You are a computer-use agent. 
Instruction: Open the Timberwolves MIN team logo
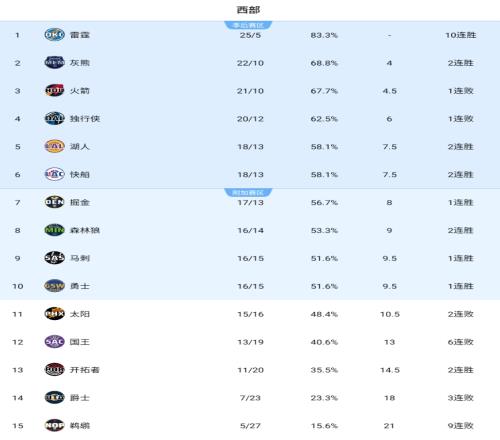tap(54, 230)
